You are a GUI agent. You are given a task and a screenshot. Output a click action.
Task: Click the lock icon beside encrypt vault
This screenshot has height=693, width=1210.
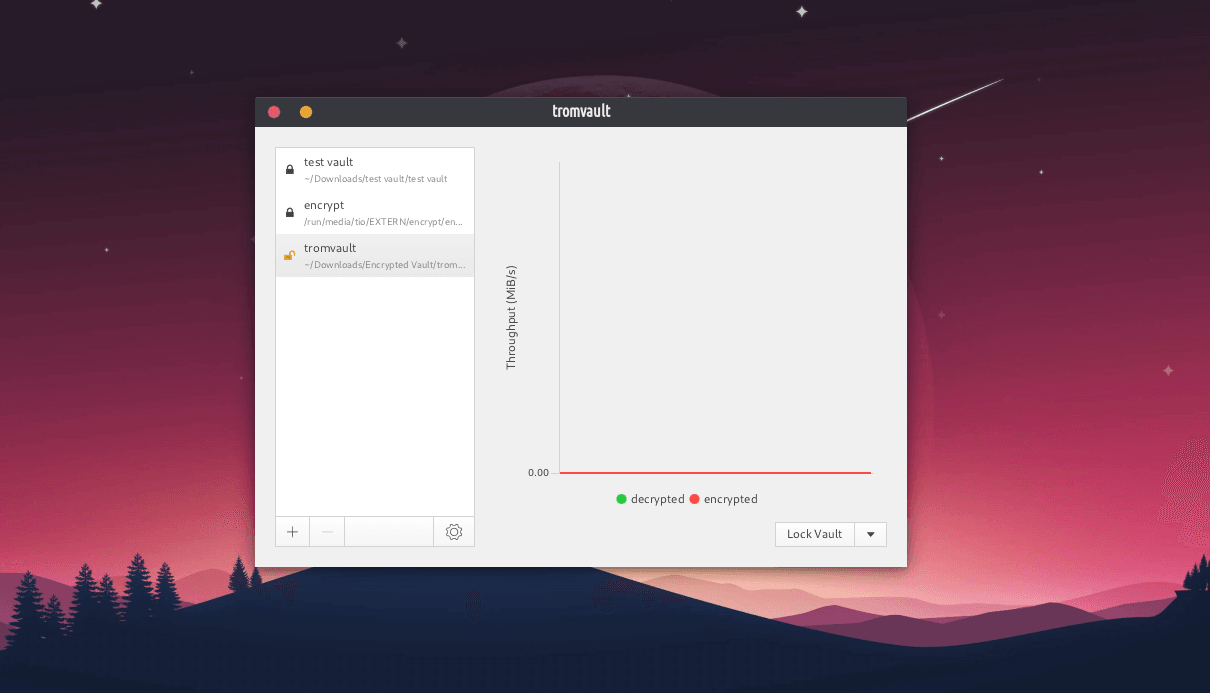click(x=290, y=213)
